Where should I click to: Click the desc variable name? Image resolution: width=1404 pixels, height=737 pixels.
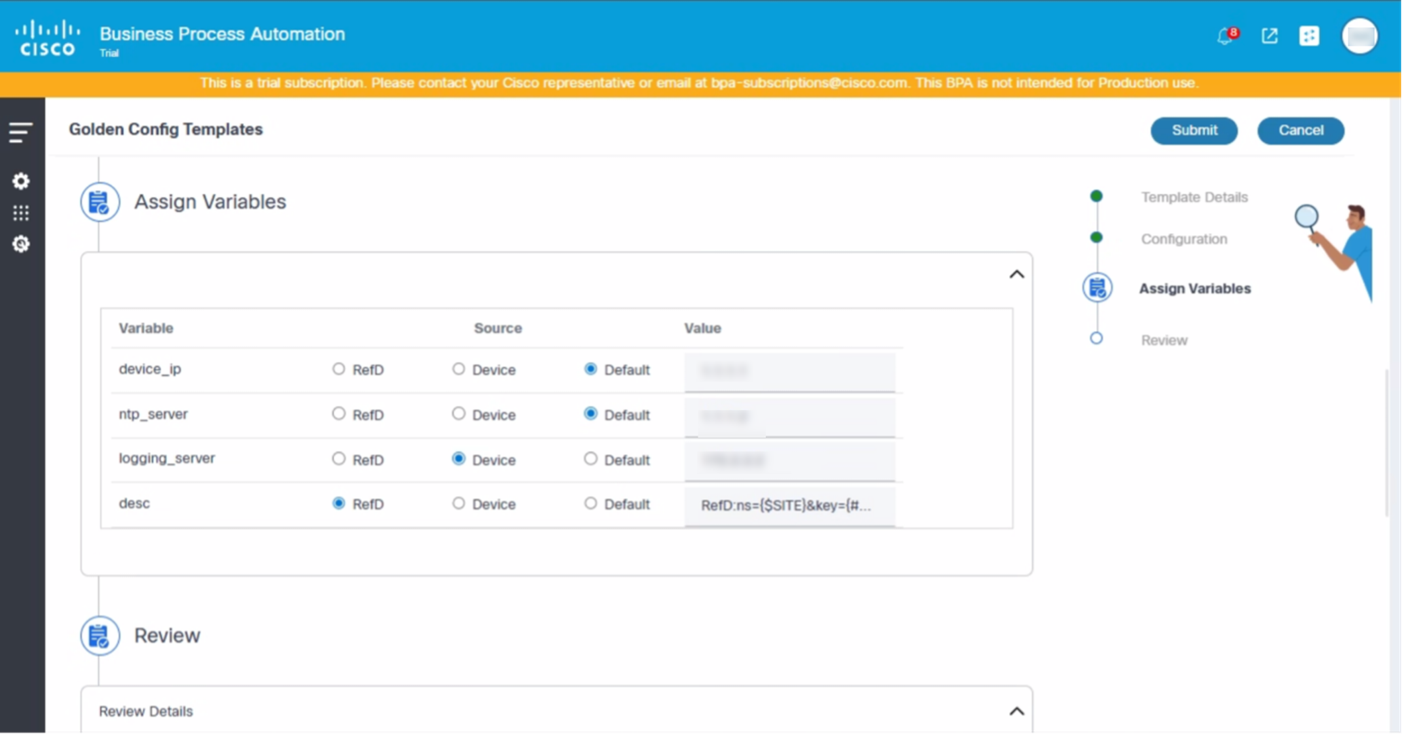pos(134,503)
